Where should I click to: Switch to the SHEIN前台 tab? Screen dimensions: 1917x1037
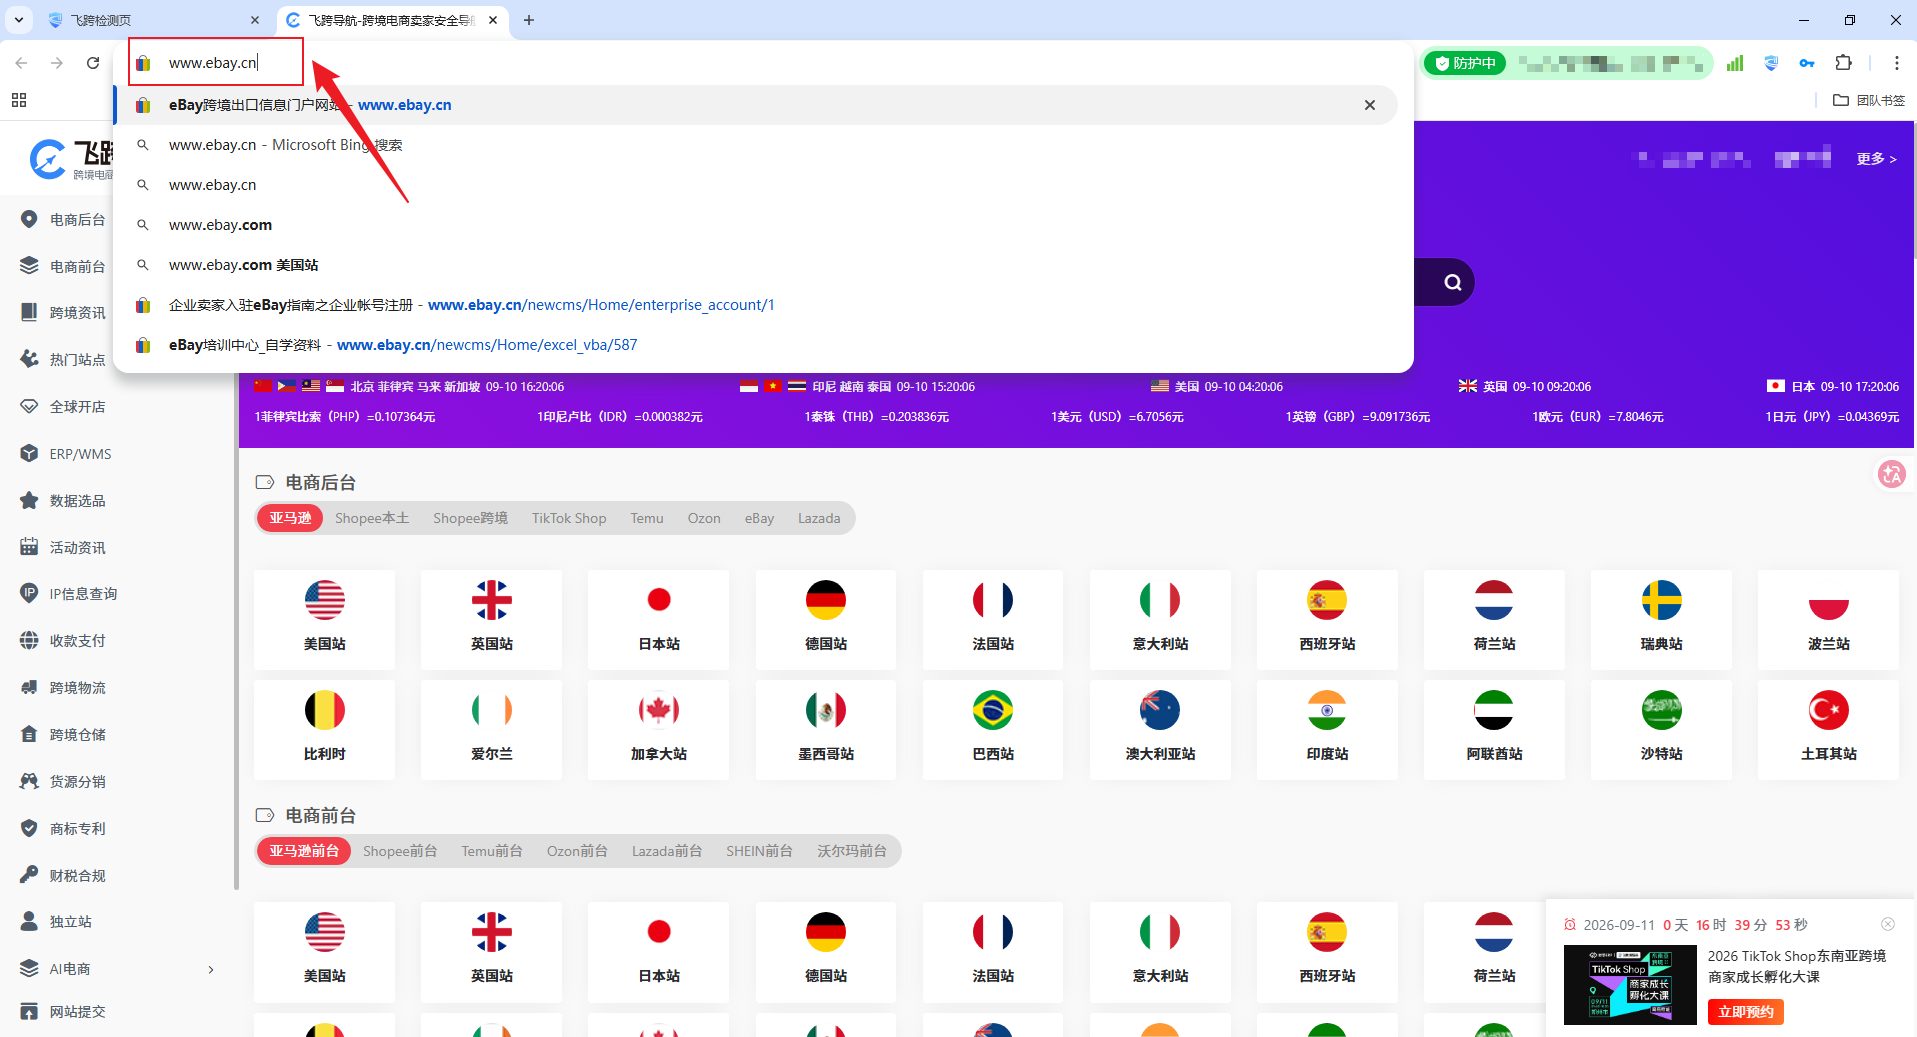(759, 851)
